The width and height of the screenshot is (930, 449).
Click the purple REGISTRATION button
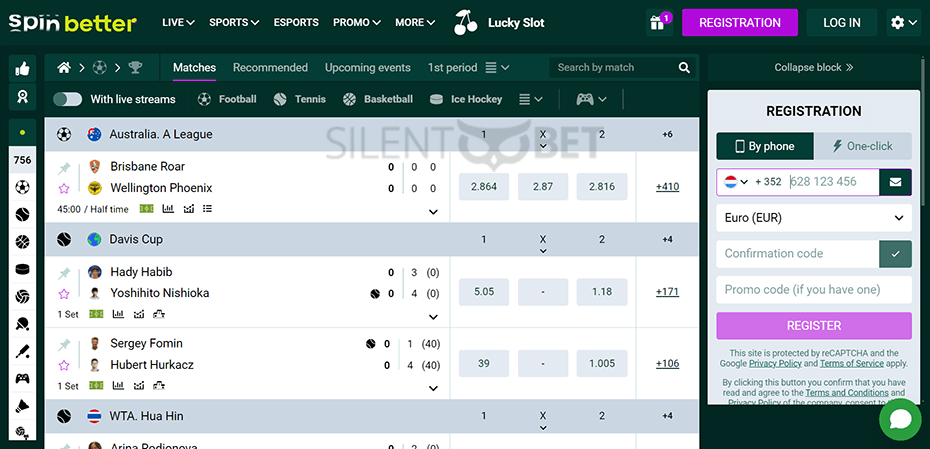pos(740,23)
